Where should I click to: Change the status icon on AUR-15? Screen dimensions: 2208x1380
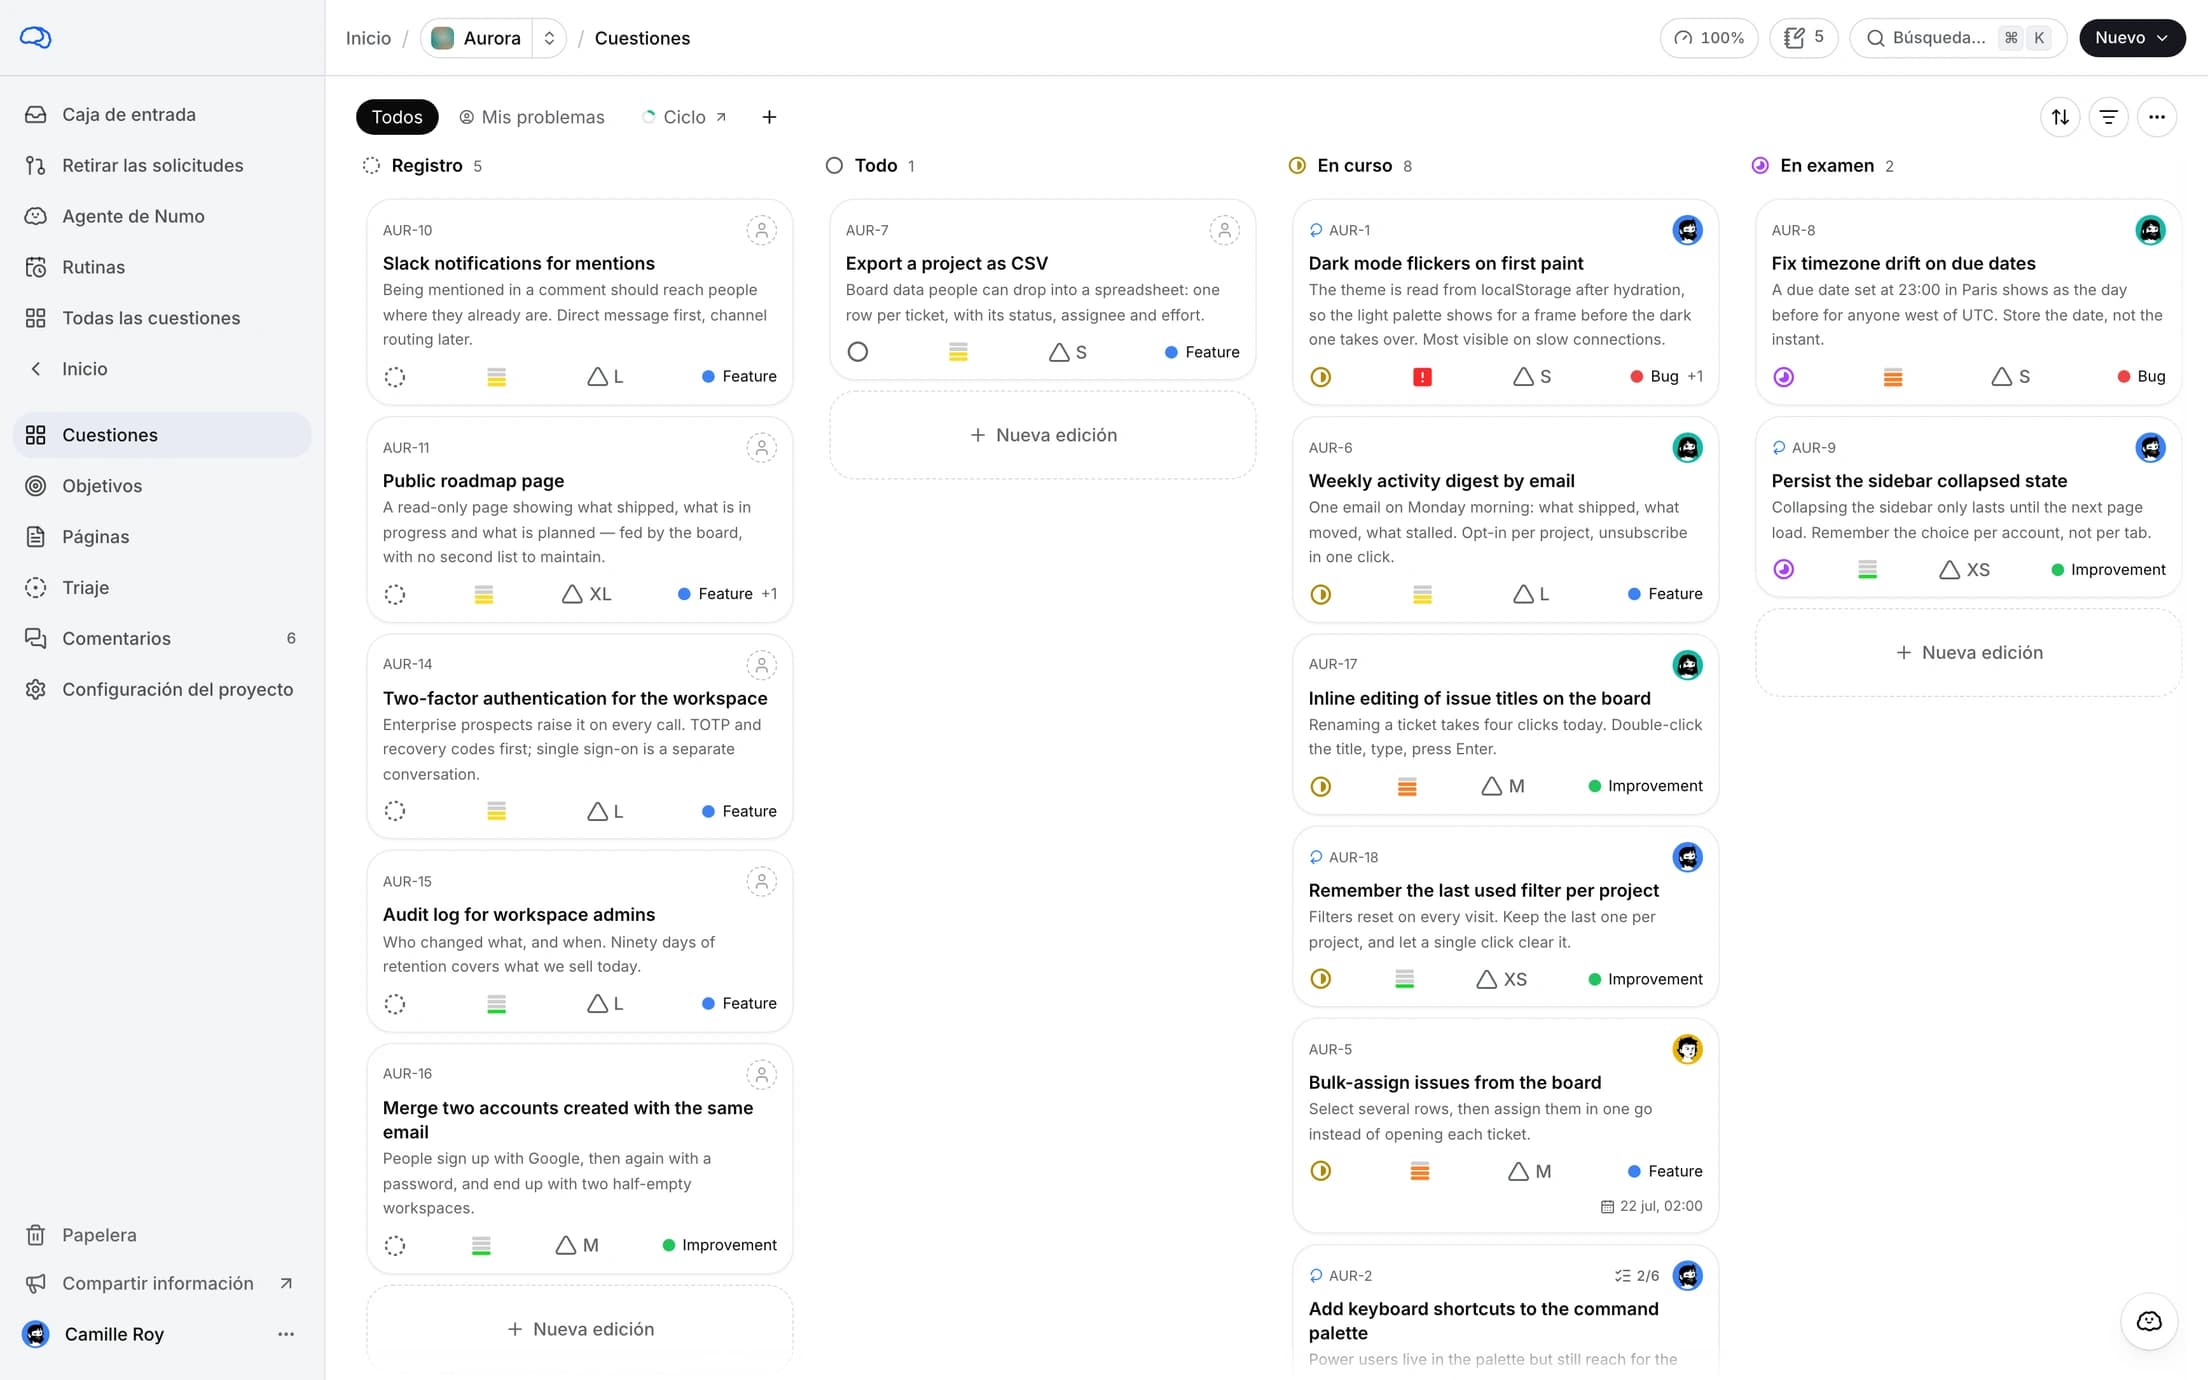(395, 1004)
